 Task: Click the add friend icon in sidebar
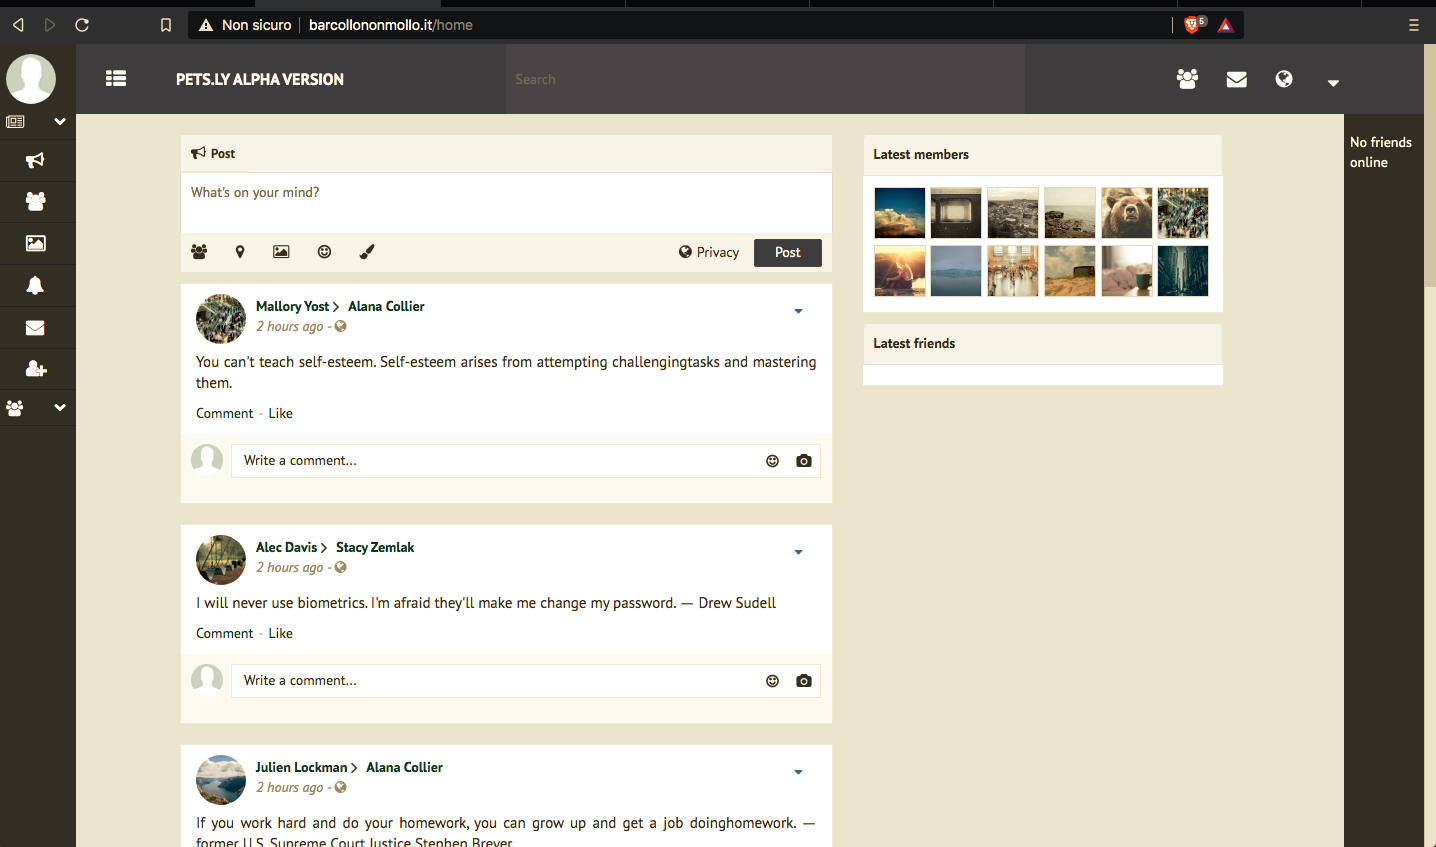click(36, 369)
